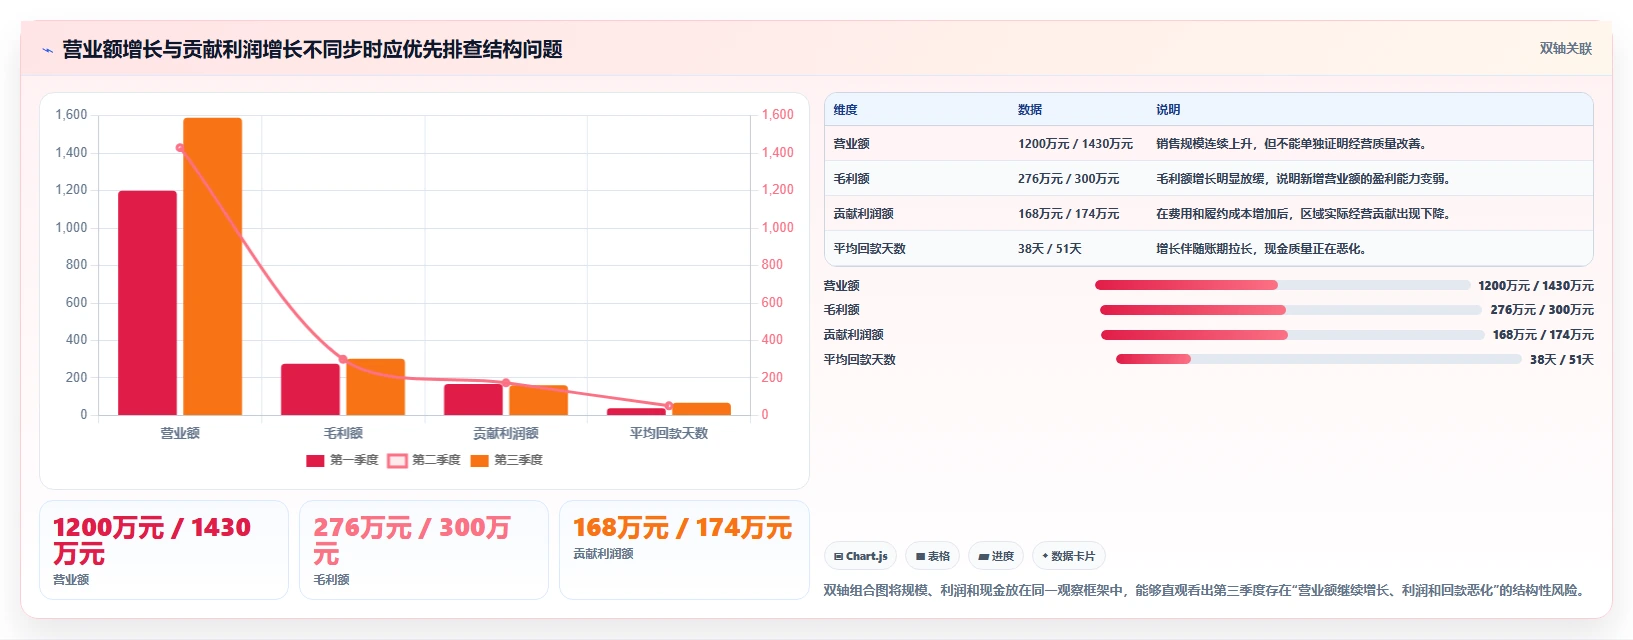Click the orange 贡献利润额 third-quarter bar
Viewport: 1633px width, 640px height.
tap(538, 400)
